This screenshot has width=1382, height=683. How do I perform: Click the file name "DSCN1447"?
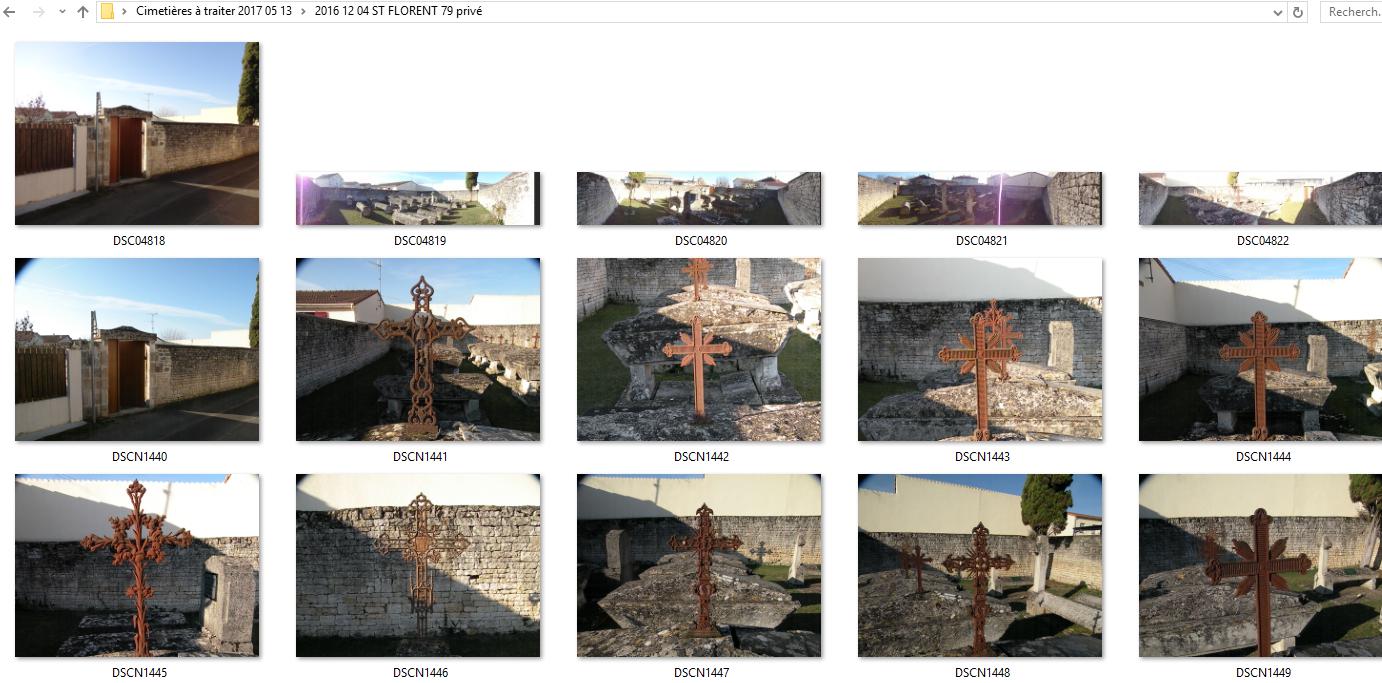pos(701,673)
